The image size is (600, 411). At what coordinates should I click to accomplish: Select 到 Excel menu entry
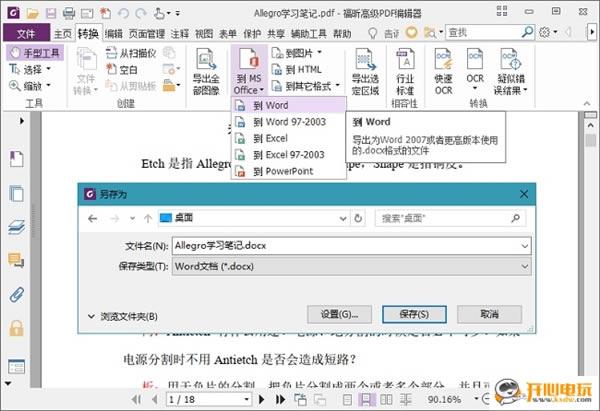point(289,139)
